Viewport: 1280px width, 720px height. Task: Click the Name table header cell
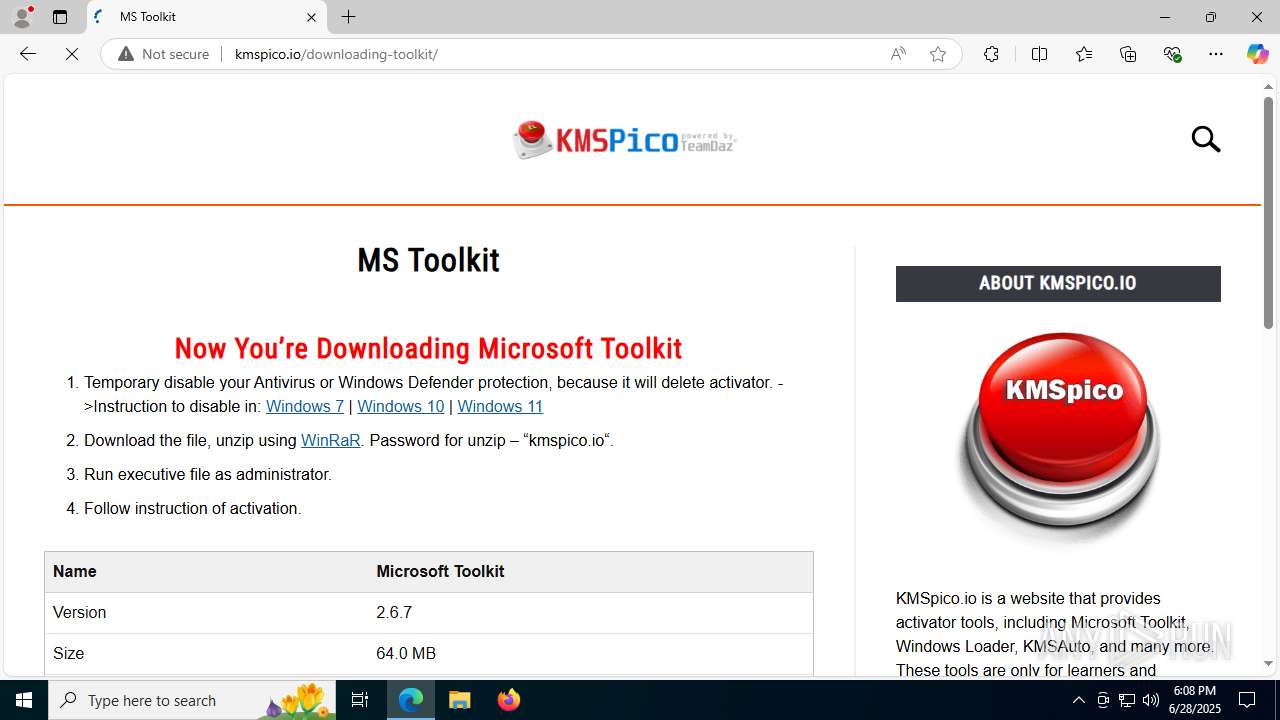click(206, 572)
